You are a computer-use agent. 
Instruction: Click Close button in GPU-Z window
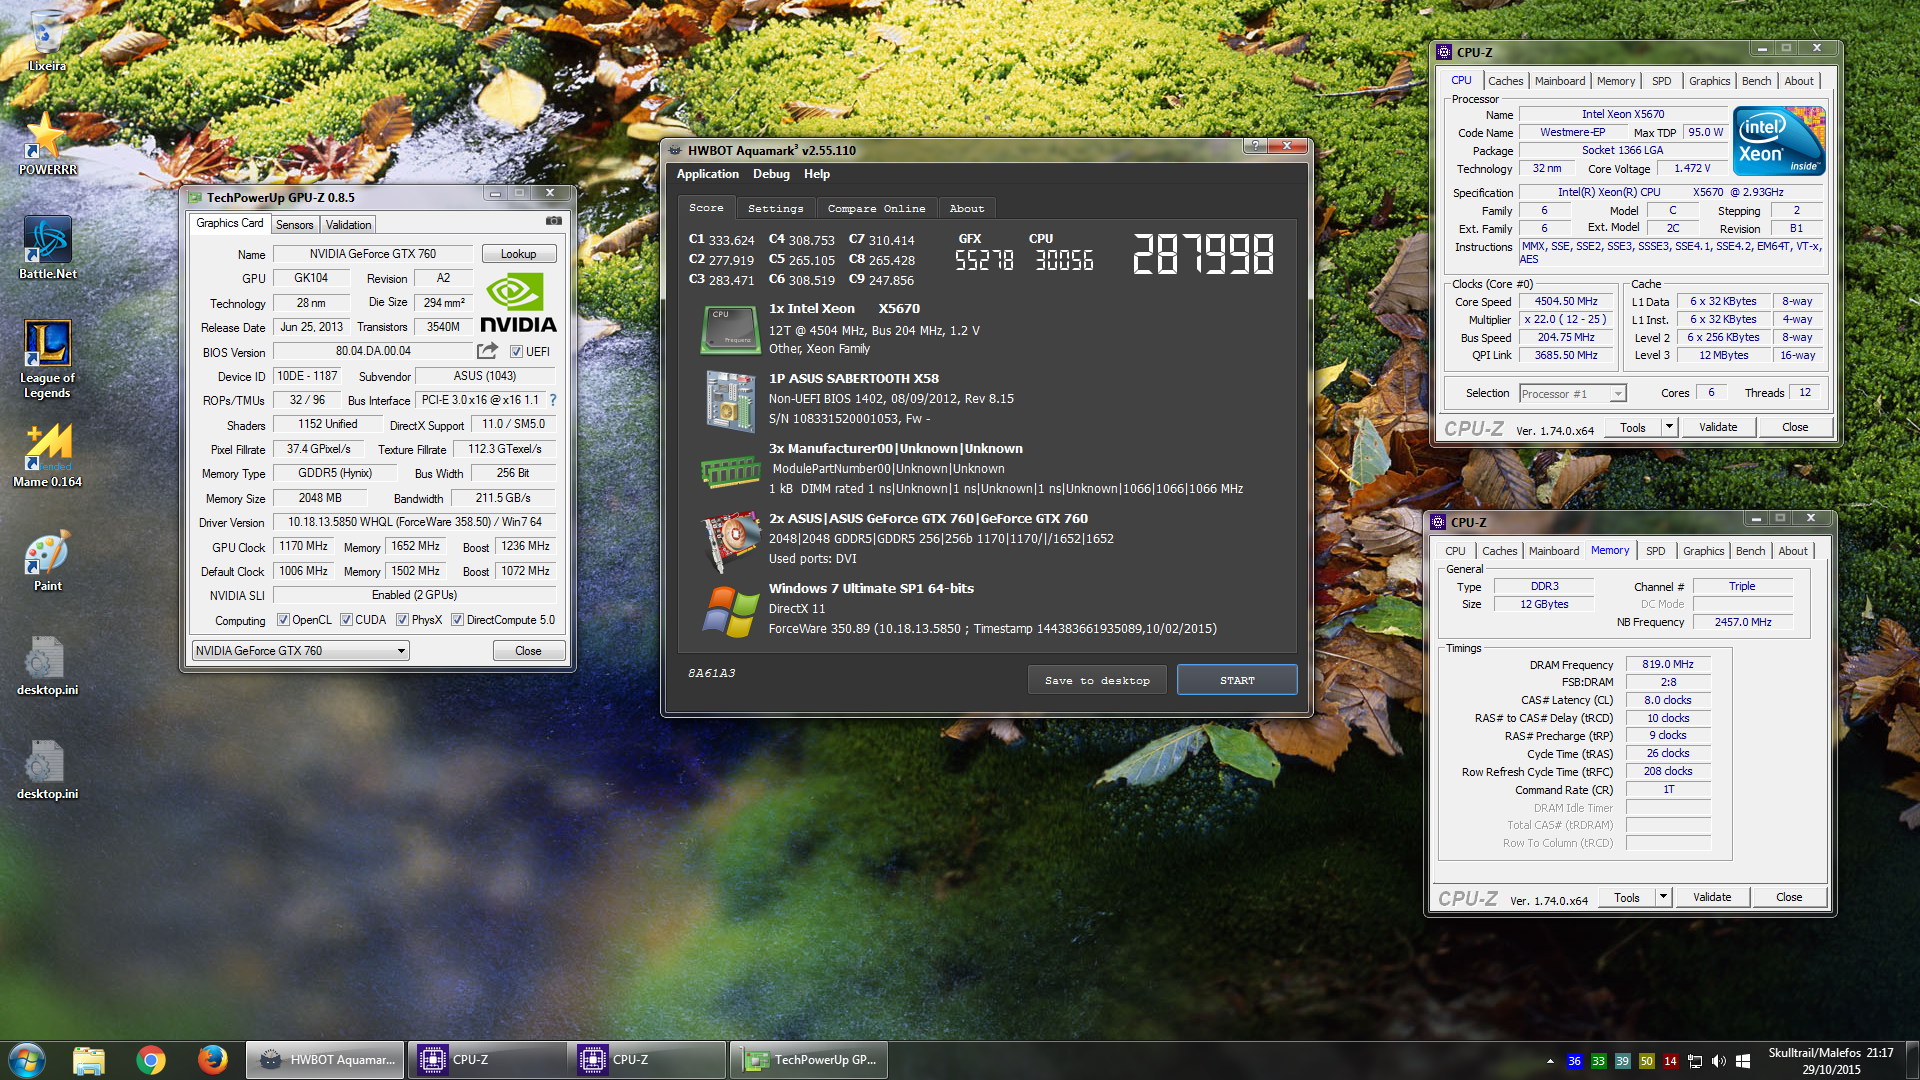pyautogui.click(x=528, y=651)
